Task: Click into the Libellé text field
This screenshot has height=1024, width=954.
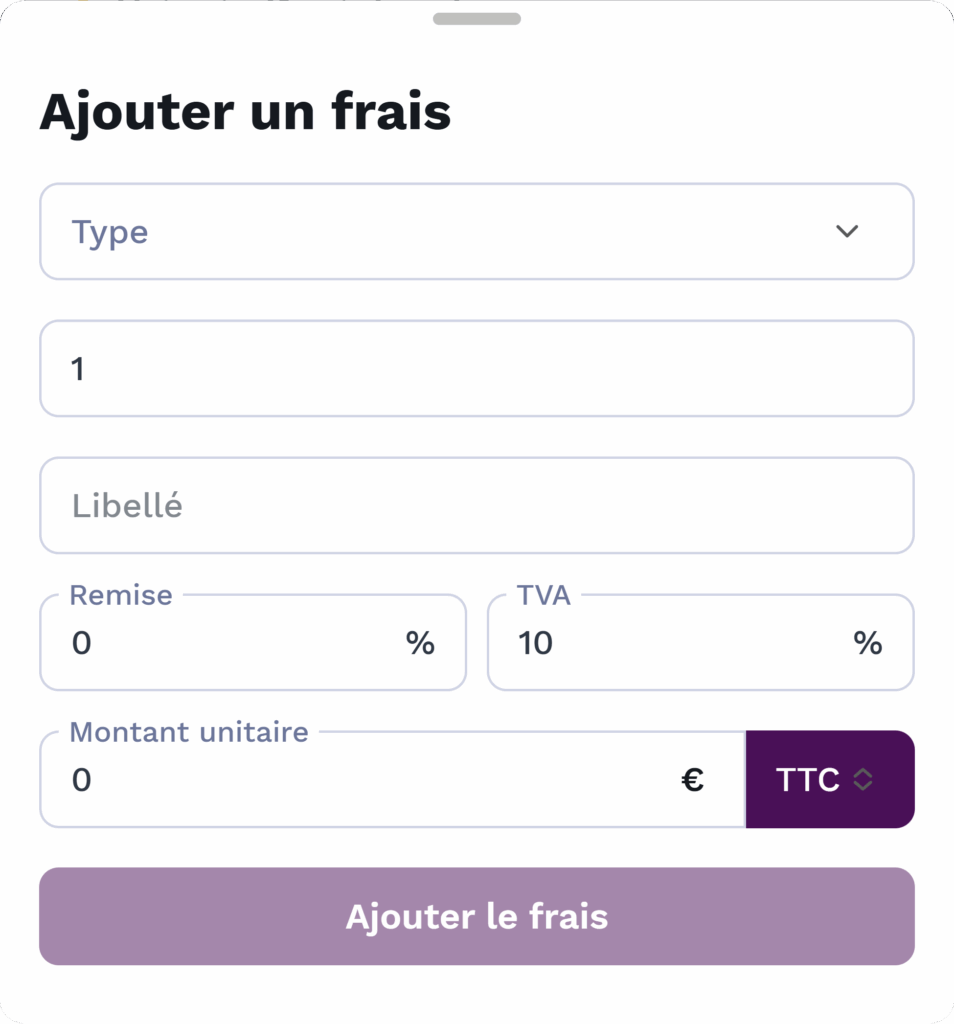Action: tap(476, 506)
